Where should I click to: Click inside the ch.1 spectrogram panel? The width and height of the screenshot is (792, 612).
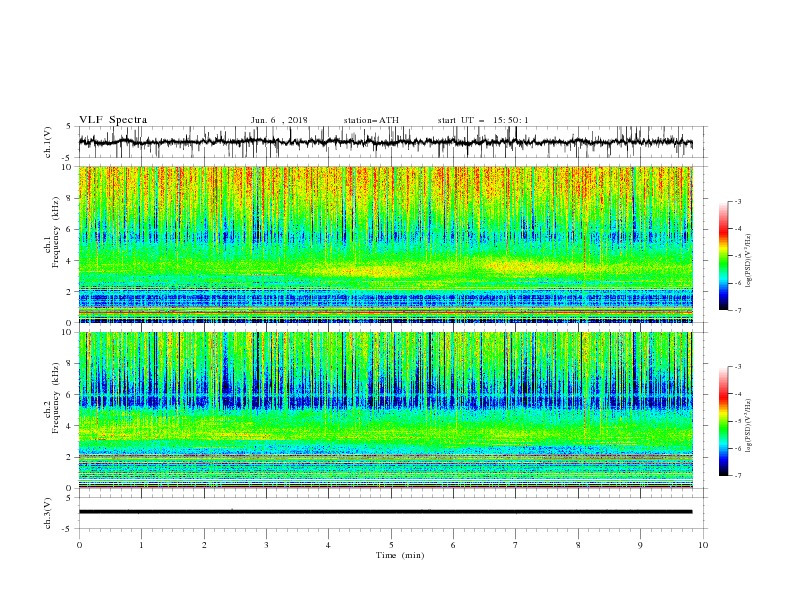(x=385, y=244)
